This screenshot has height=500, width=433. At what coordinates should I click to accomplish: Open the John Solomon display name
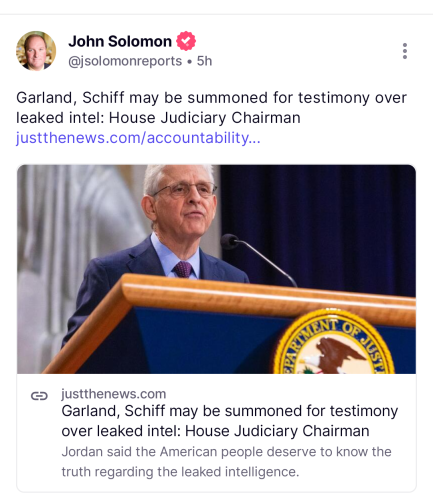pyautogui.click(x=120, y=41)
